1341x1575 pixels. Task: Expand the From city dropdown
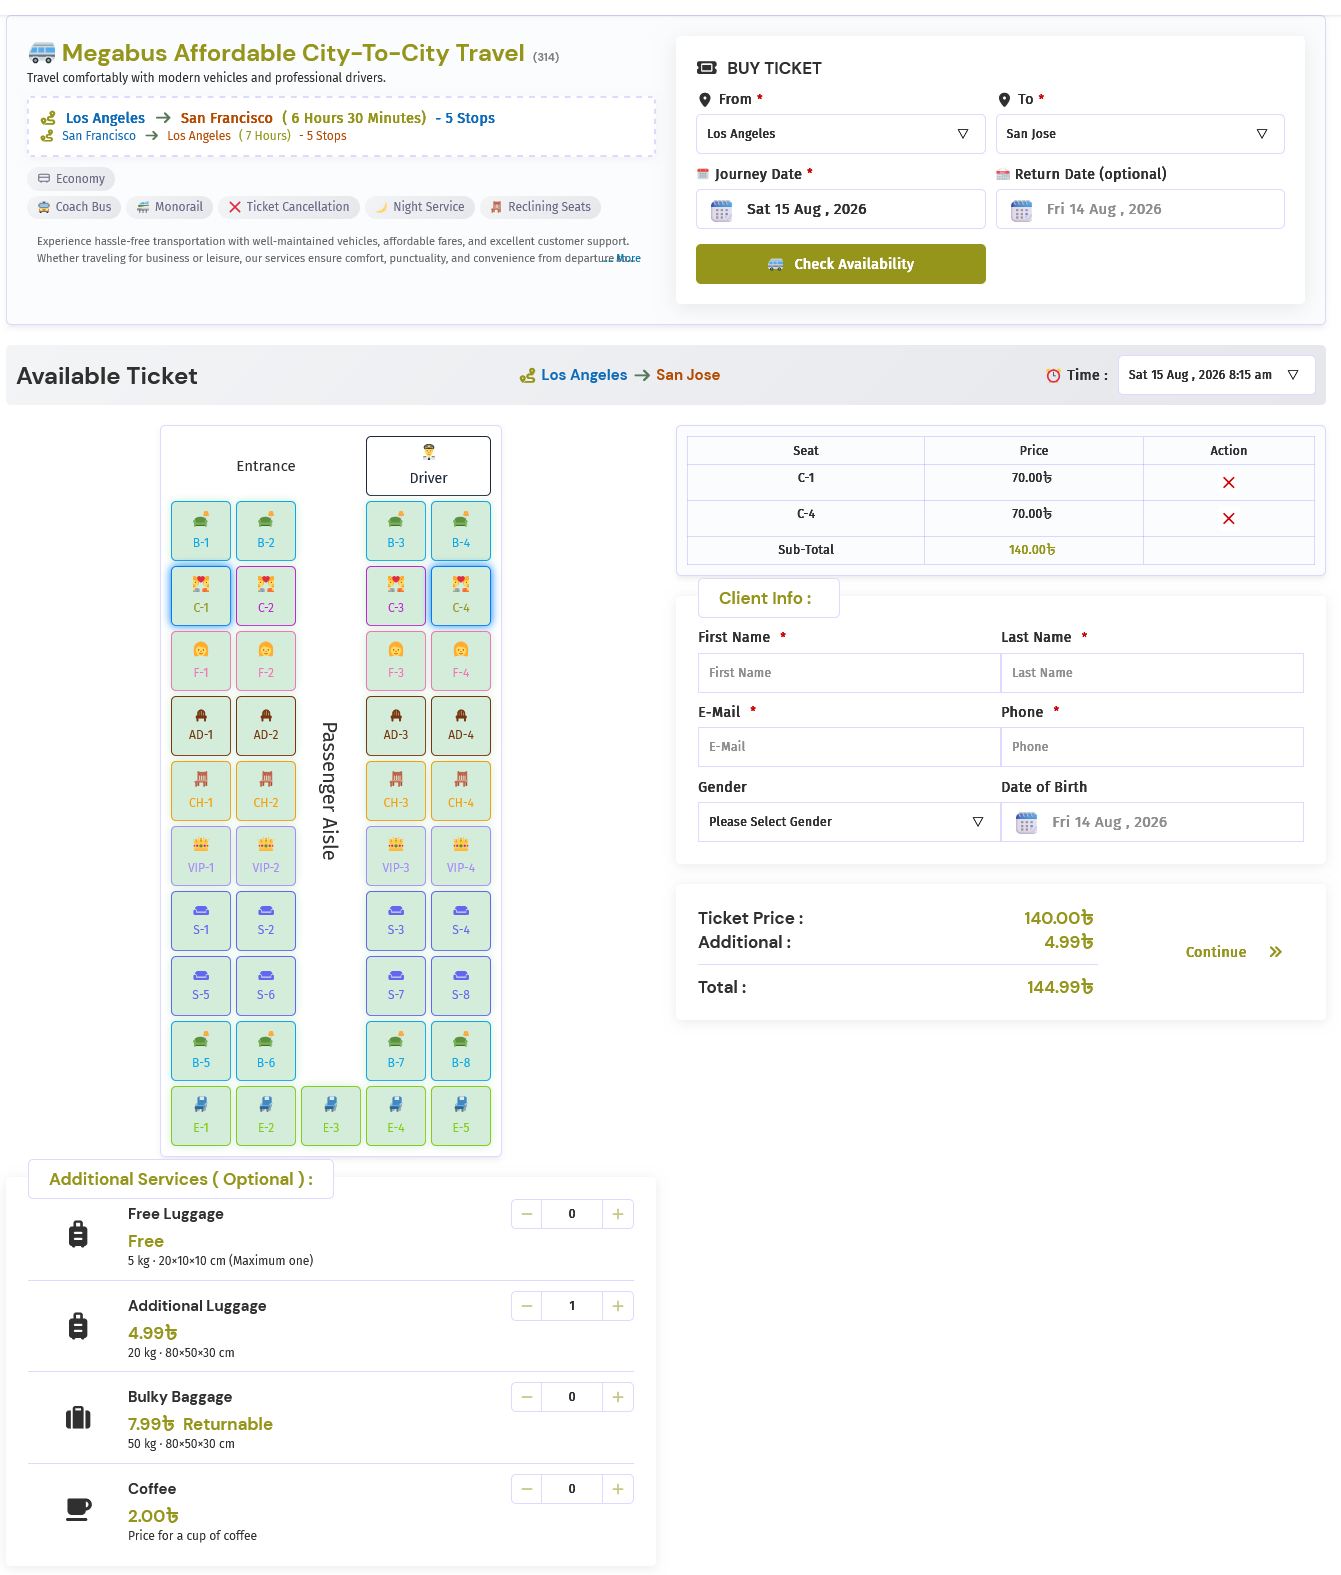840,134
